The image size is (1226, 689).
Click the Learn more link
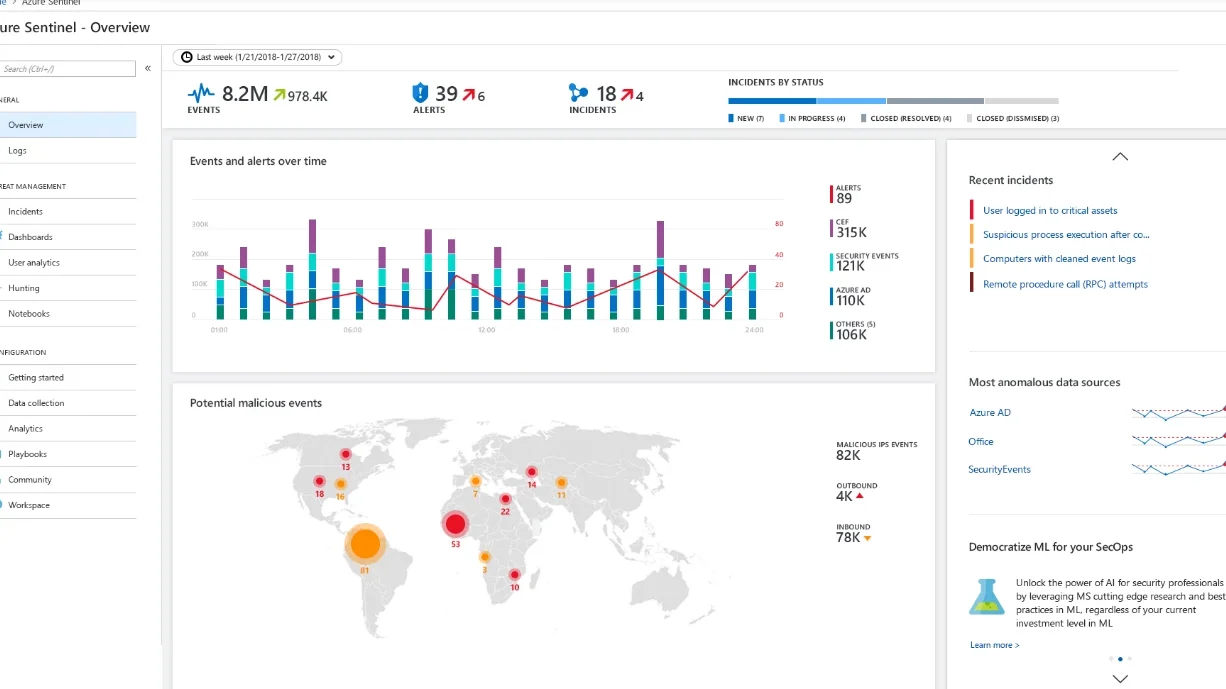pos(995,645)
